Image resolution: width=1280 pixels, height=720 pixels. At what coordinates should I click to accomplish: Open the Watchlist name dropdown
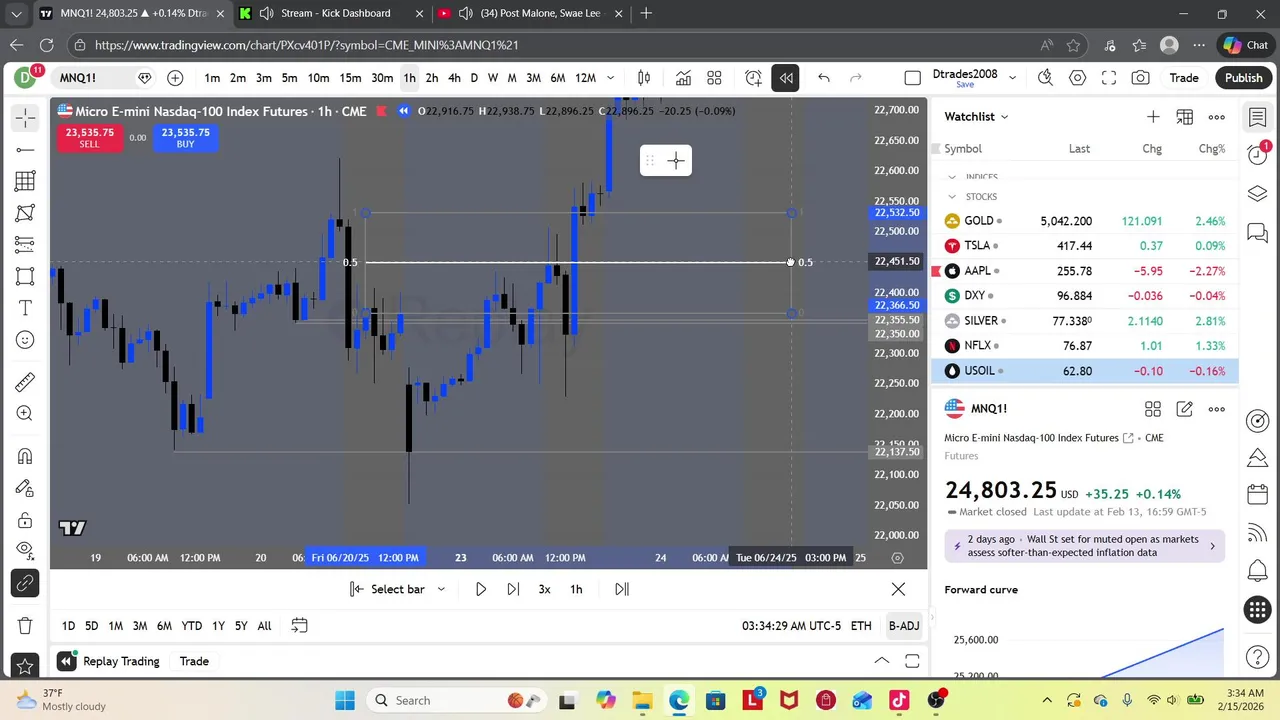pos(977,117)
